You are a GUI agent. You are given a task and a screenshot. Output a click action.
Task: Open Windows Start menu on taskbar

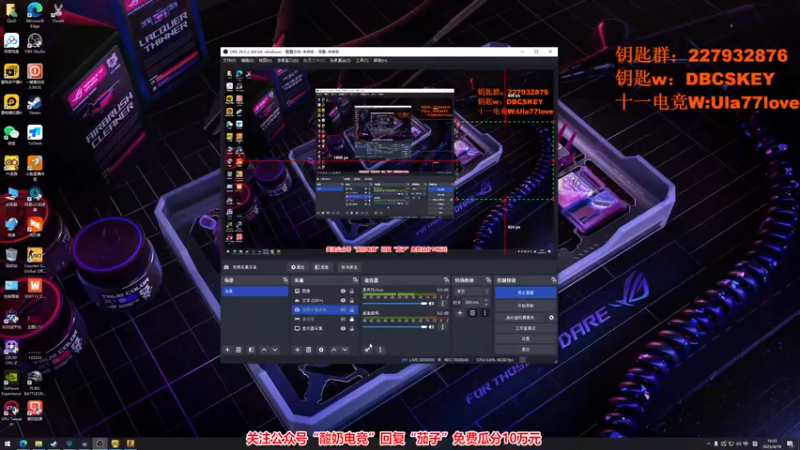tap(7, 443)
